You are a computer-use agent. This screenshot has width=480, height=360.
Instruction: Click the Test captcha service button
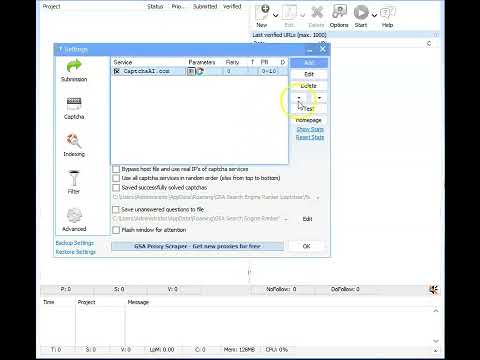[x=309, y=109]
